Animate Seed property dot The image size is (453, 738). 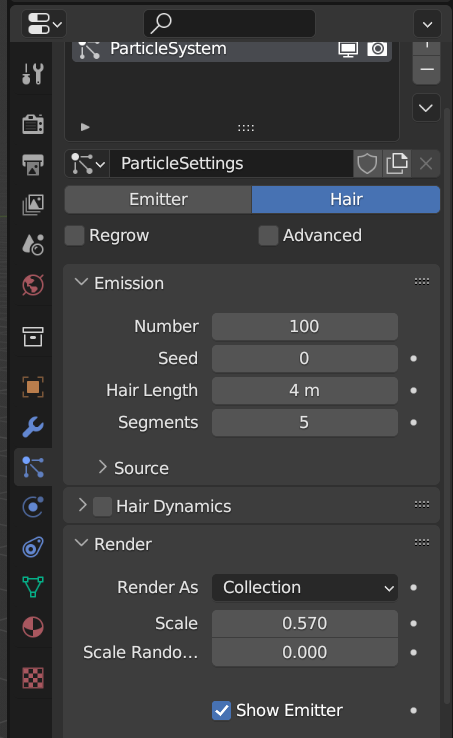point(413,359)
